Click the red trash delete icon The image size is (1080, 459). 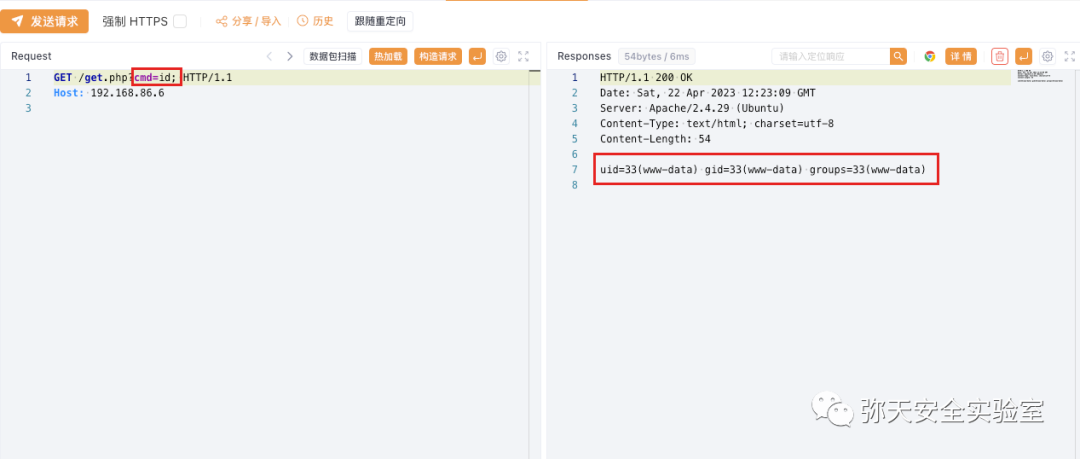1000,57
